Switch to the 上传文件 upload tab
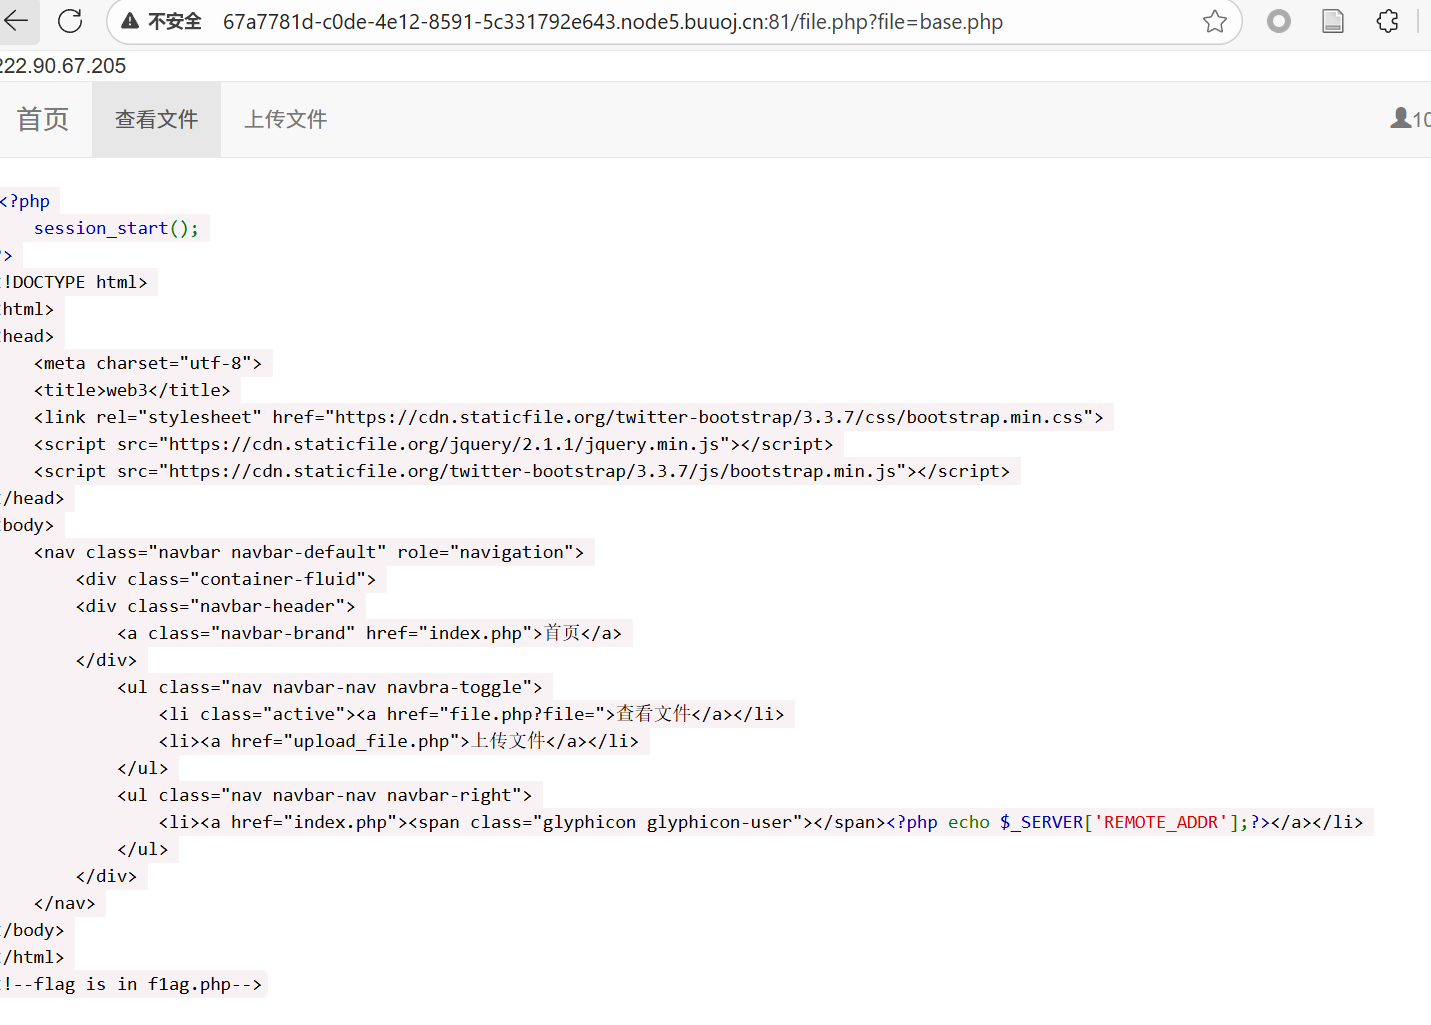Image resolution: width=1431 pixels, height=1025 pixels. tap(286, 119)
